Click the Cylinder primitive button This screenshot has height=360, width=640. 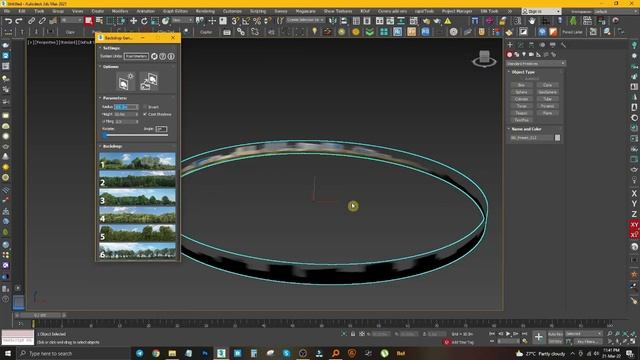(x=522, y=99)
